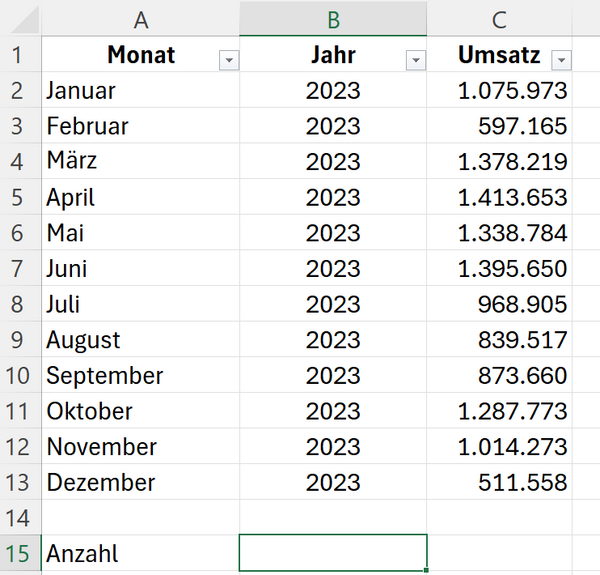Viewport: 600px width, 575px height.
Task: Click the cell containing Januar
Action: click(141, 90)
